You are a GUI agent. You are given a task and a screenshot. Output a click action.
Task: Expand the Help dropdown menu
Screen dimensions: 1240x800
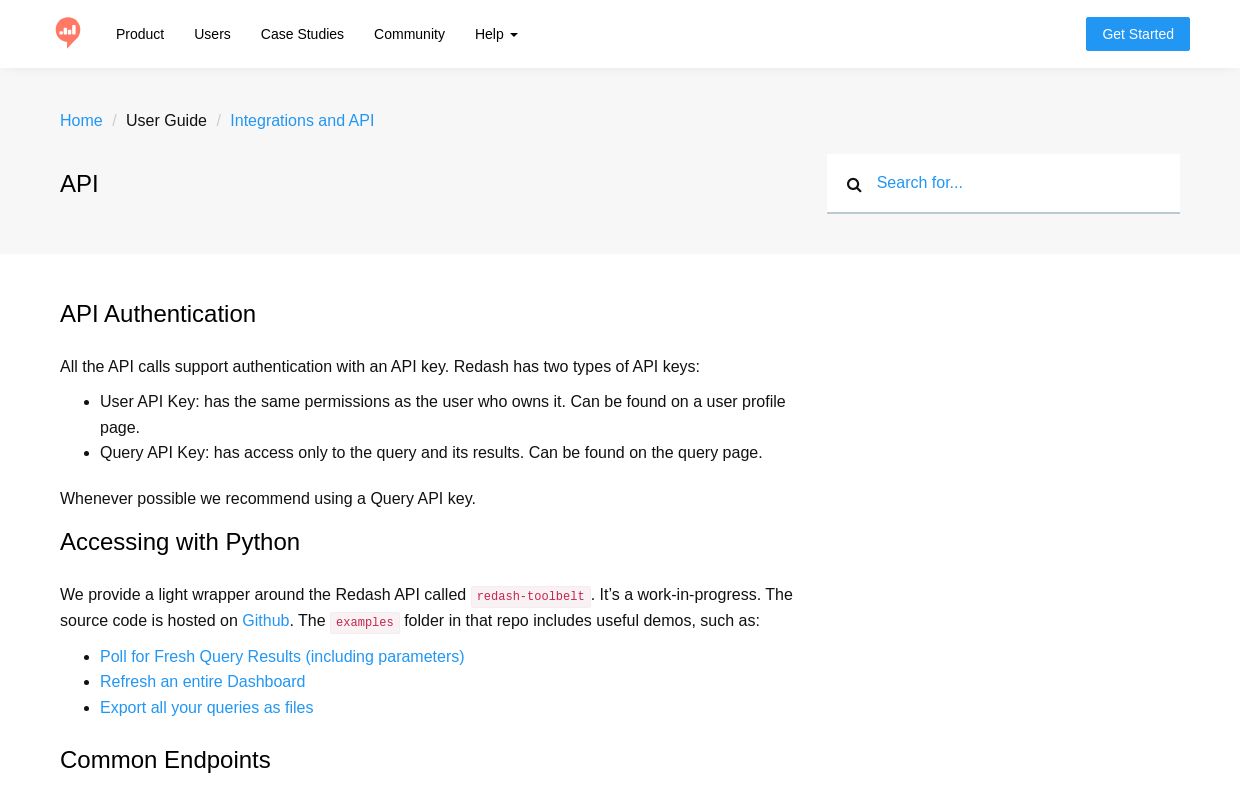(x=496, y=34)
